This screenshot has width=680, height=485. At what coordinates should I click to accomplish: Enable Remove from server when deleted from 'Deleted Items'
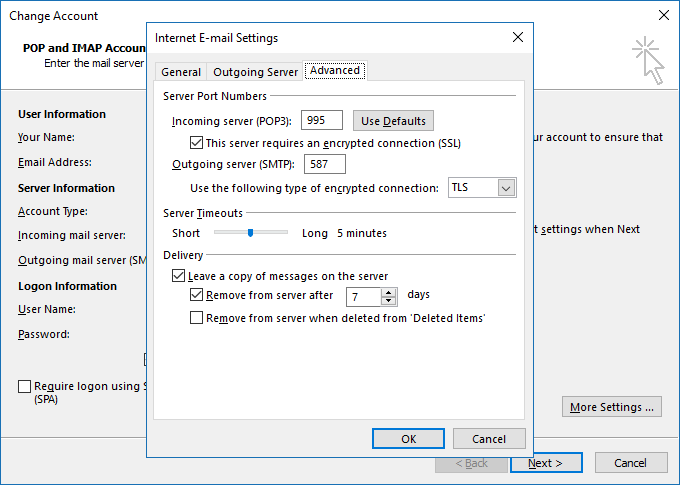[x=196, y=318]
